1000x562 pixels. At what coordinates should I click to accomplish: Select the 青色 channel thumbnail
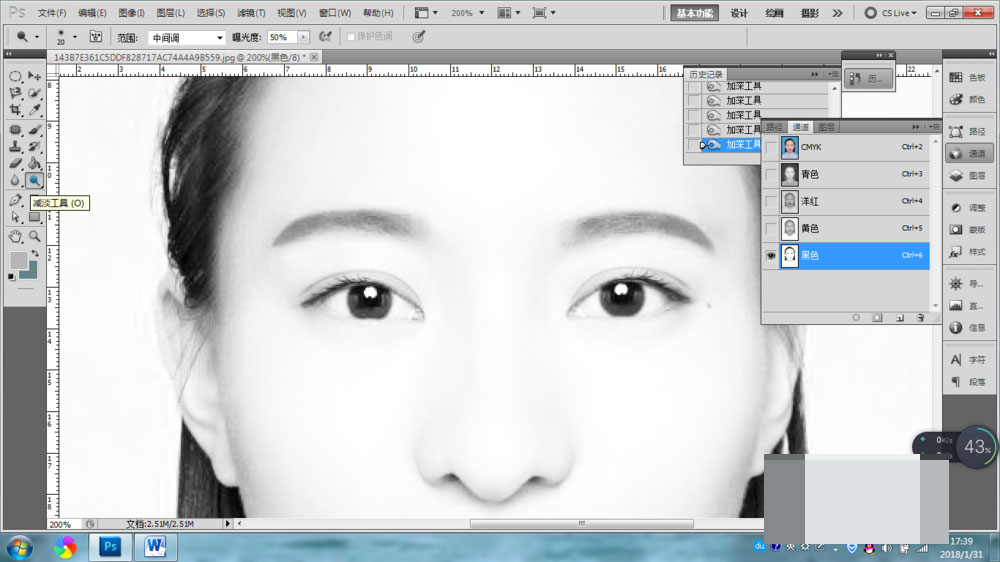(x=790, y=174)
